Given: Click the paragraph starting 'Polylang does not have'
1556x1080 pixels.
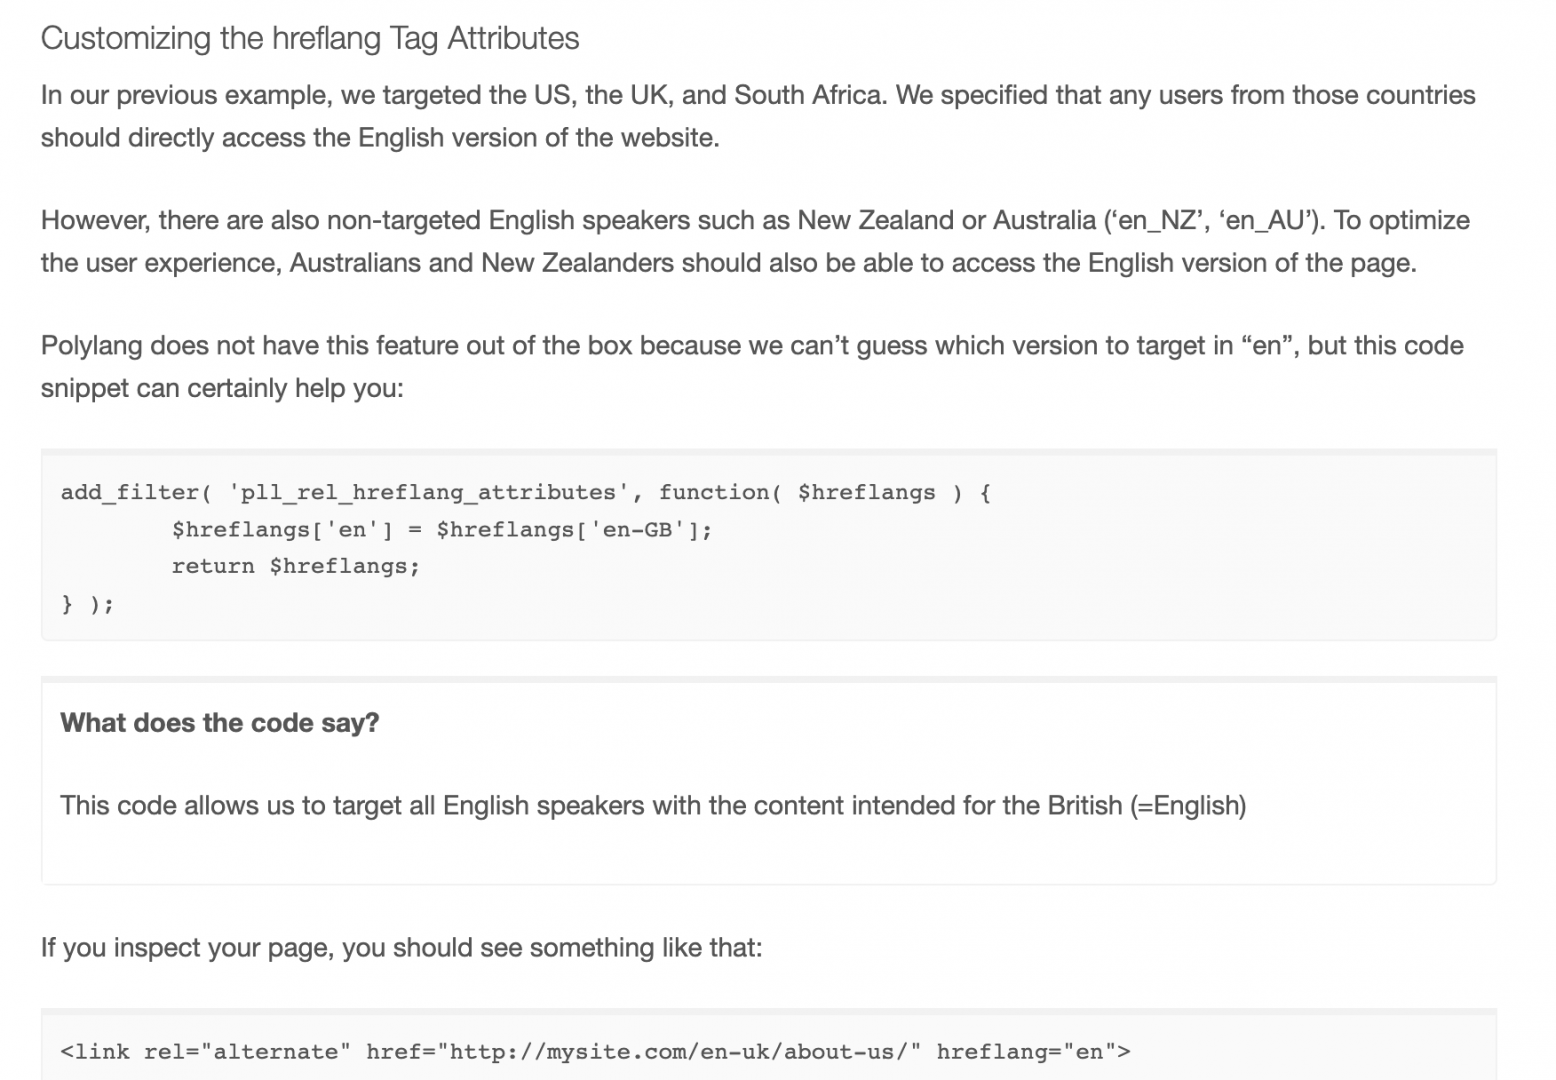Looking at the screenshot, I should coord(752,367).
